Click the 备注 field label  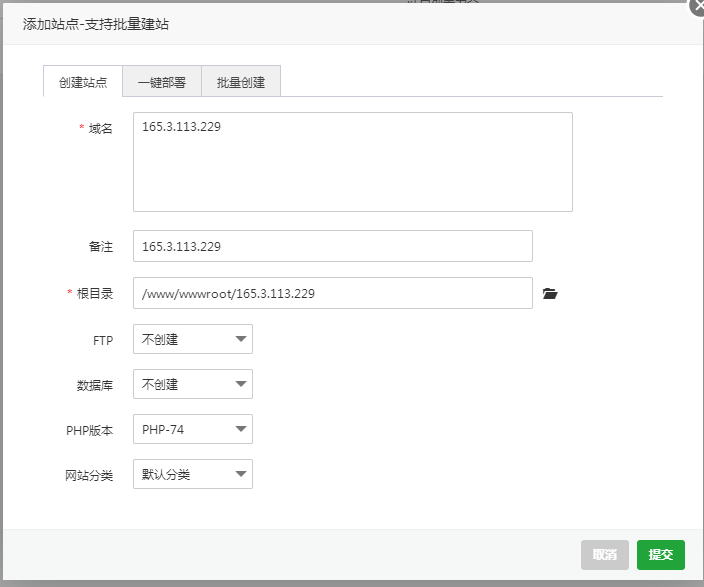(100, 246)
